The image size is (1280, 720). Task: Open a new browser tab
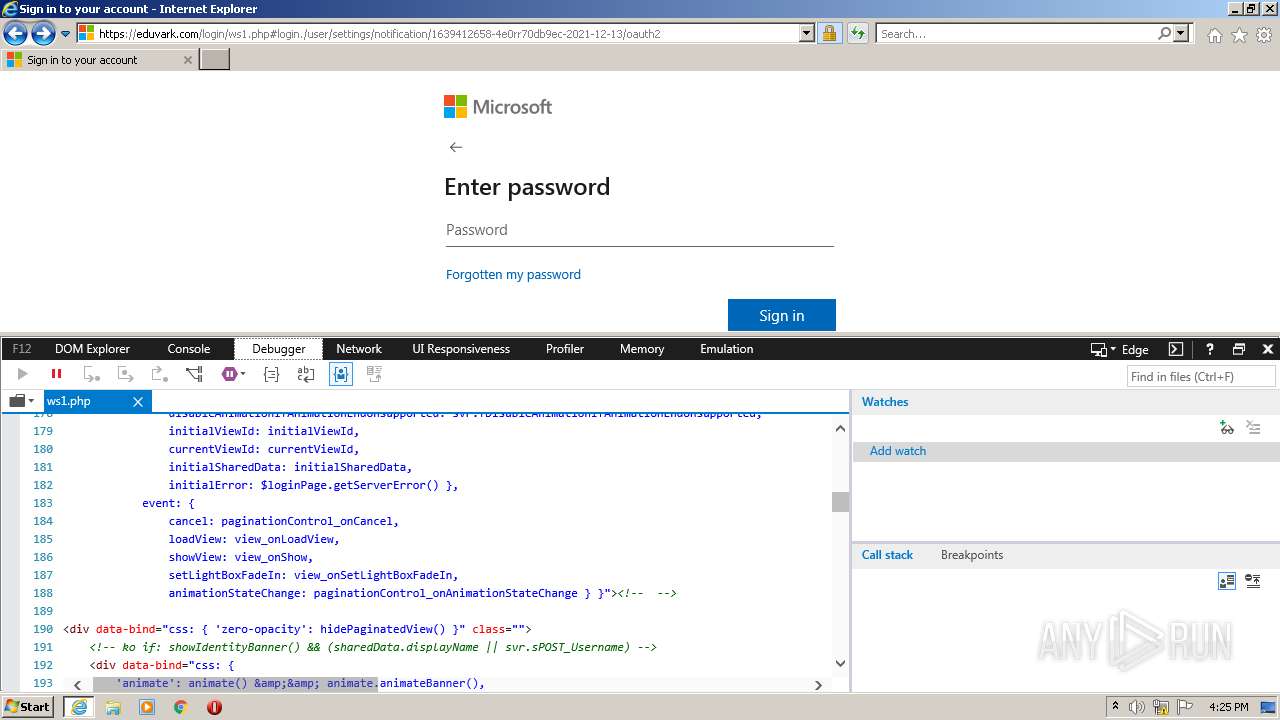point(215,59)
